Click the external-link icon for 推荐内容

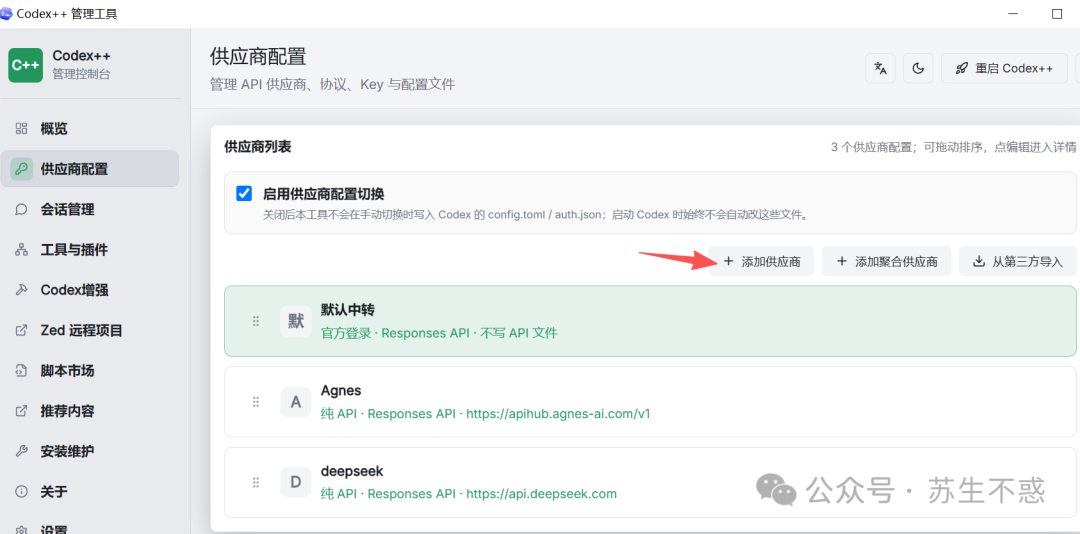21,411
